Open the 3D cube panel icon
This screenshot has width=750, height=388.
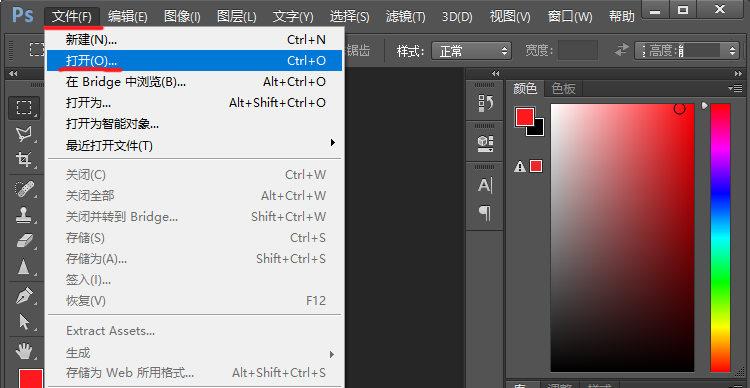click(485, 143)
